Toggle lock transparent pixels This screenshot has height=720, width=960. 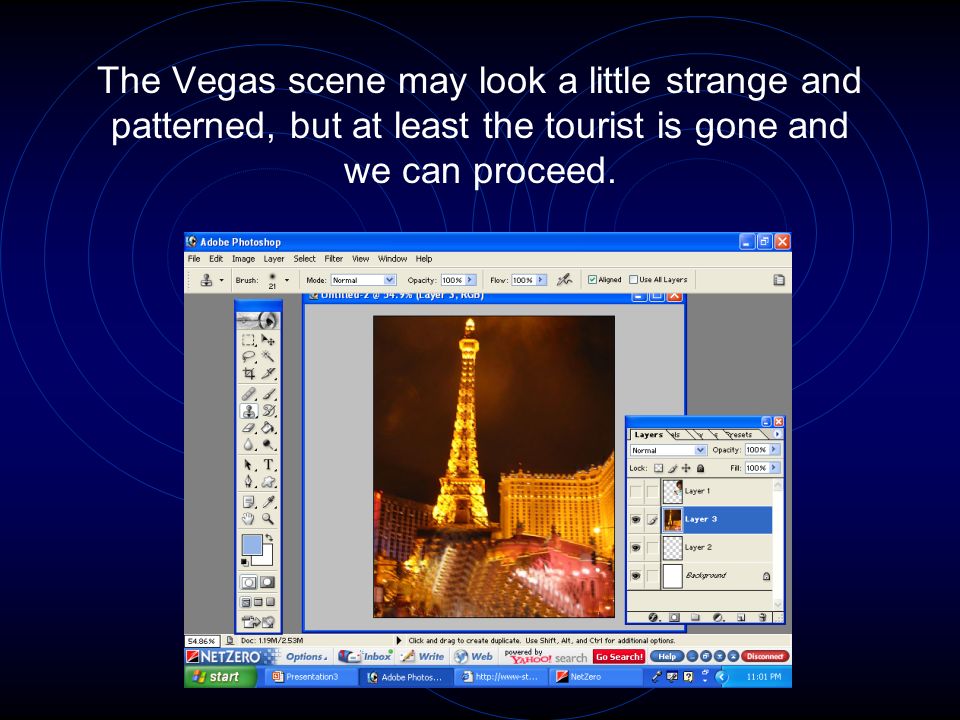coord(658,468)
